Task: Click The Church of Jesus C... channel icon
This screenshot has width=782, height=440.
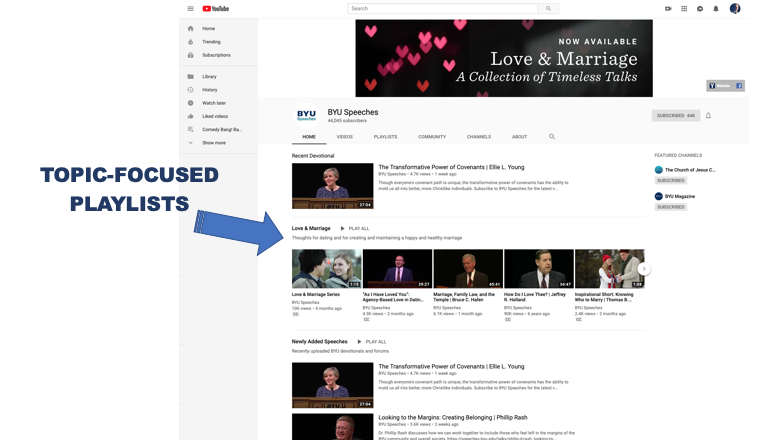Action: pyautogui.click(x=658, y=170)
